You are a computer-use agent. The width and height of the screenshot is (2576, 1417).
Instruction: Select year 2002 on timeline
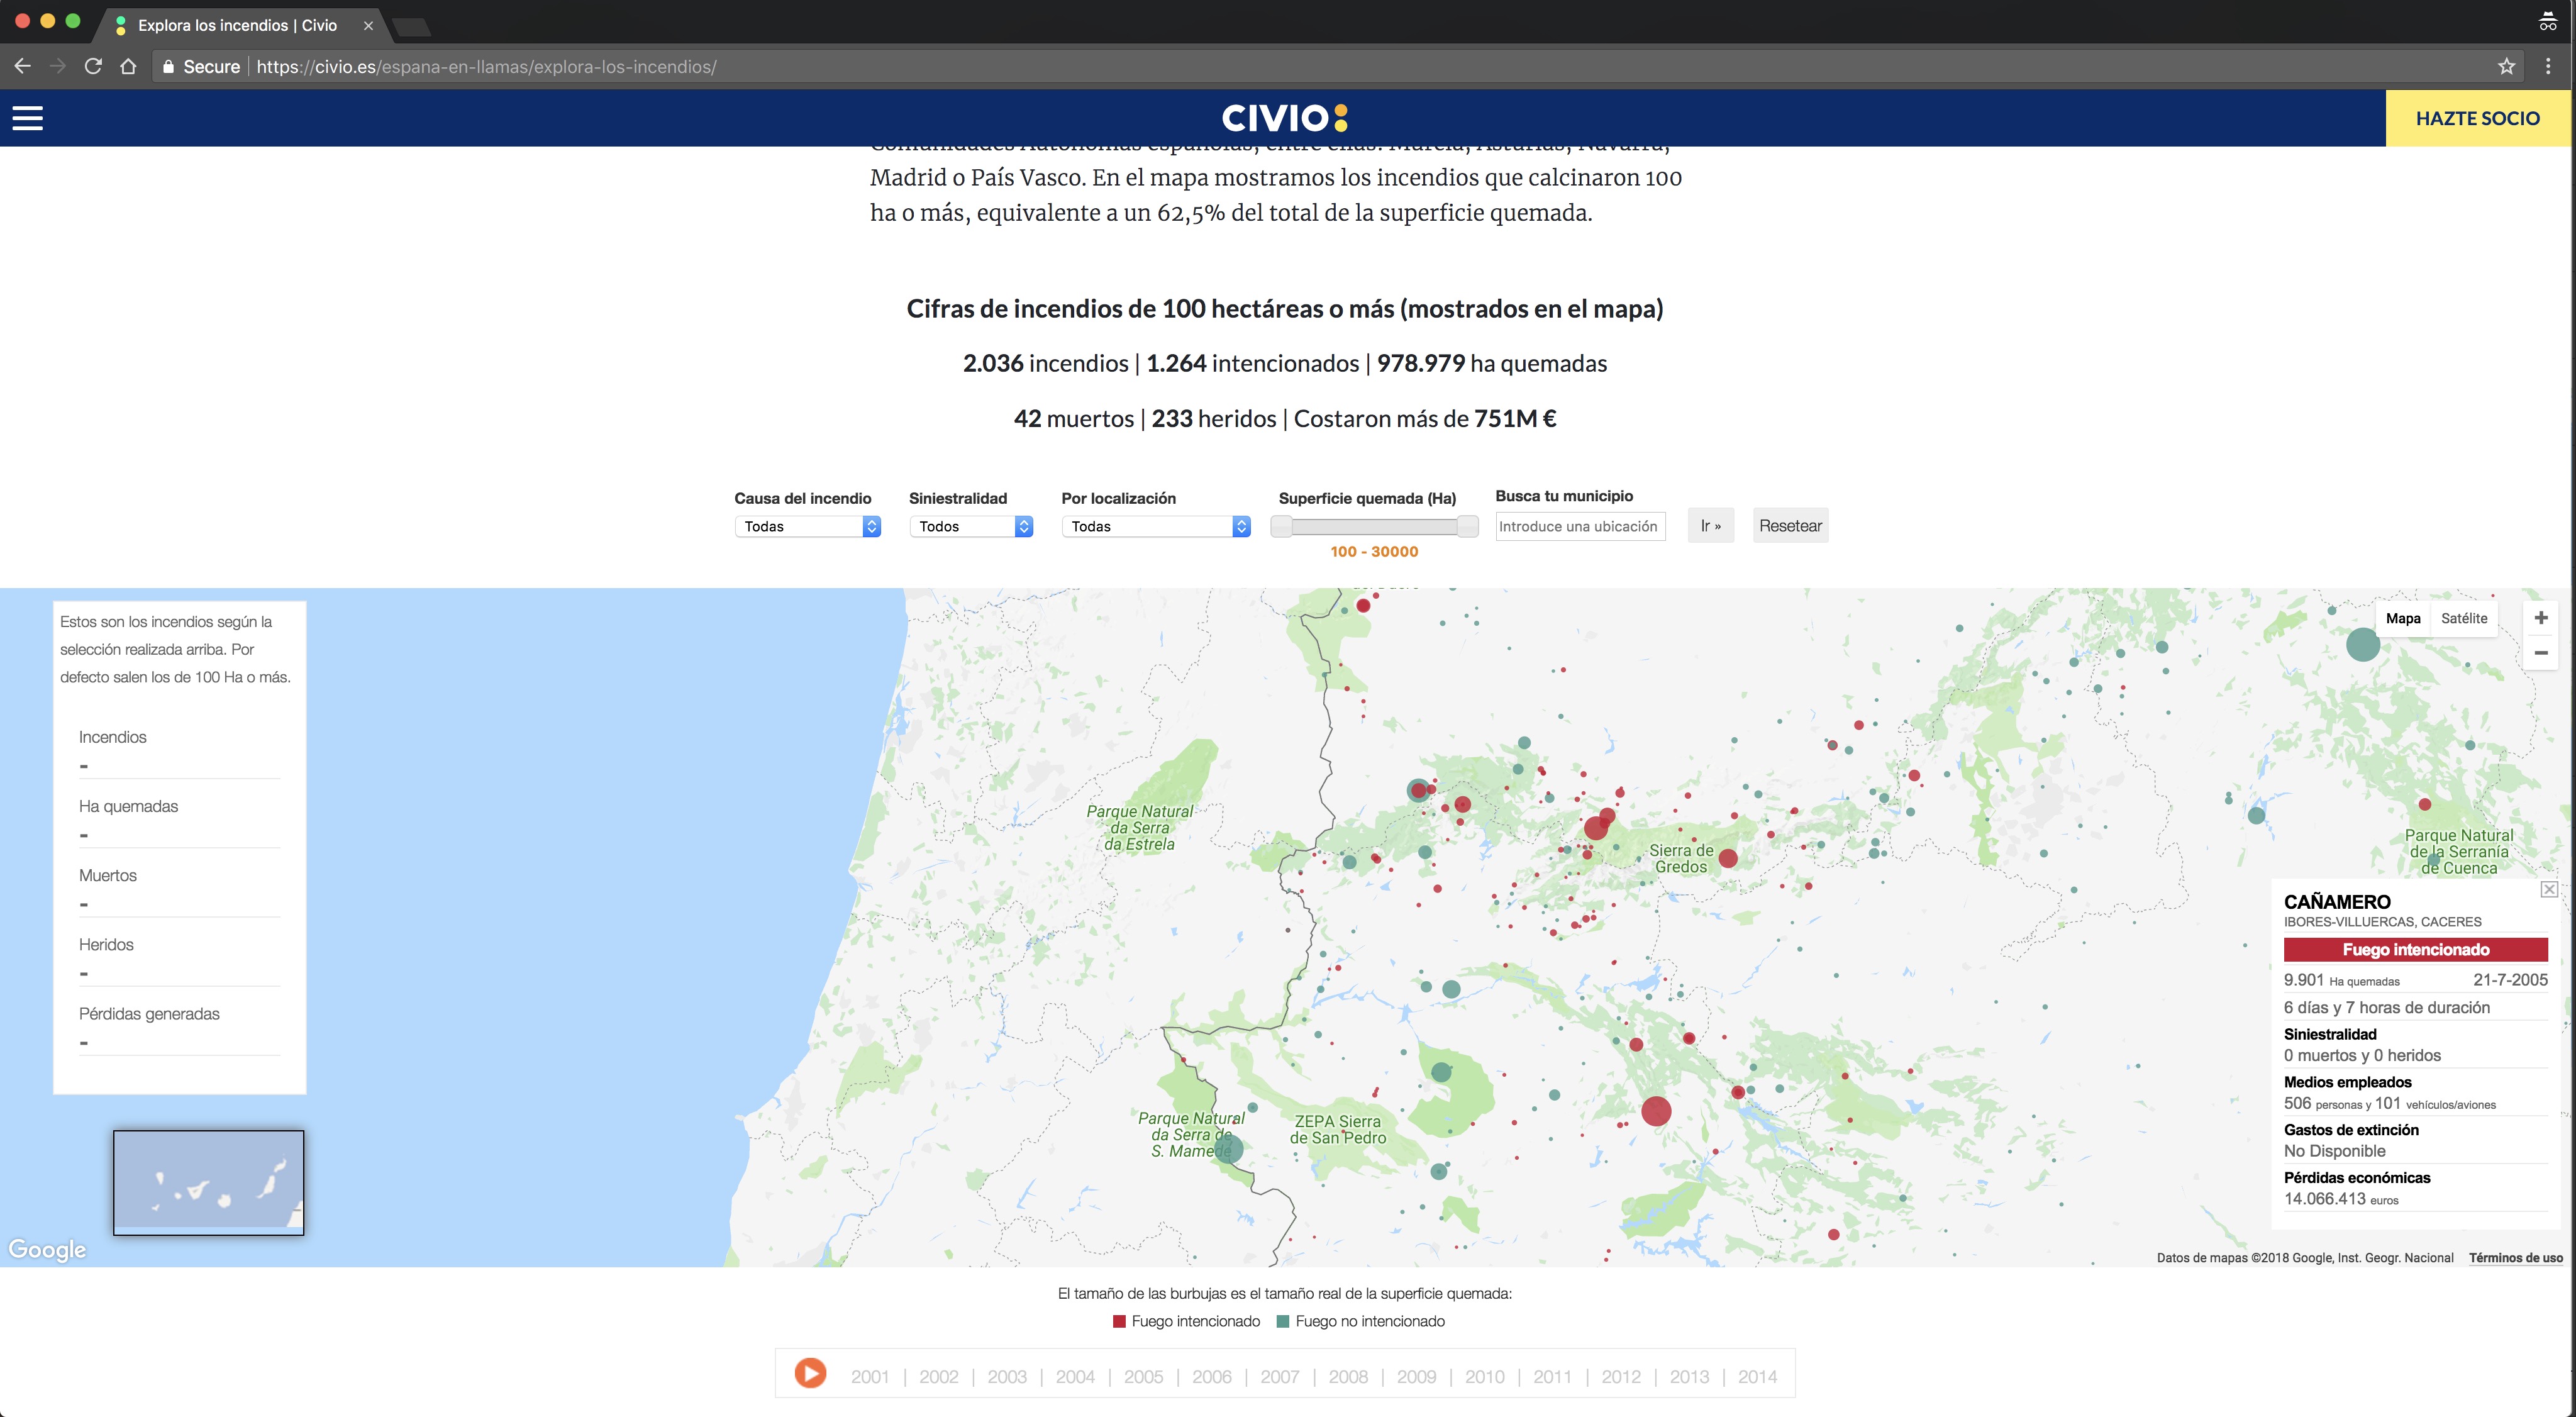coord(938,1376)
